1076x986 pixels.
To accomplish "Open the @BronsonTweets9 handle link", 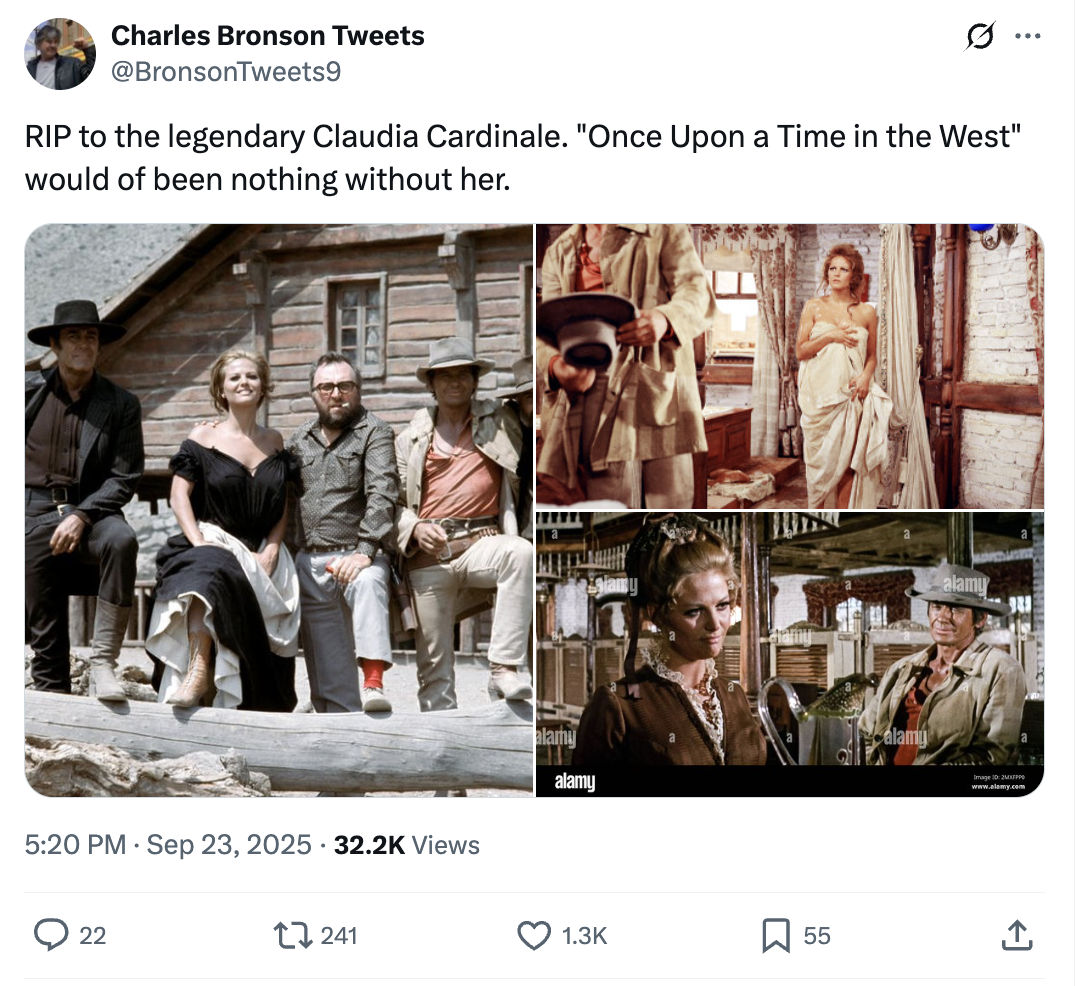I will coord(225,72).
